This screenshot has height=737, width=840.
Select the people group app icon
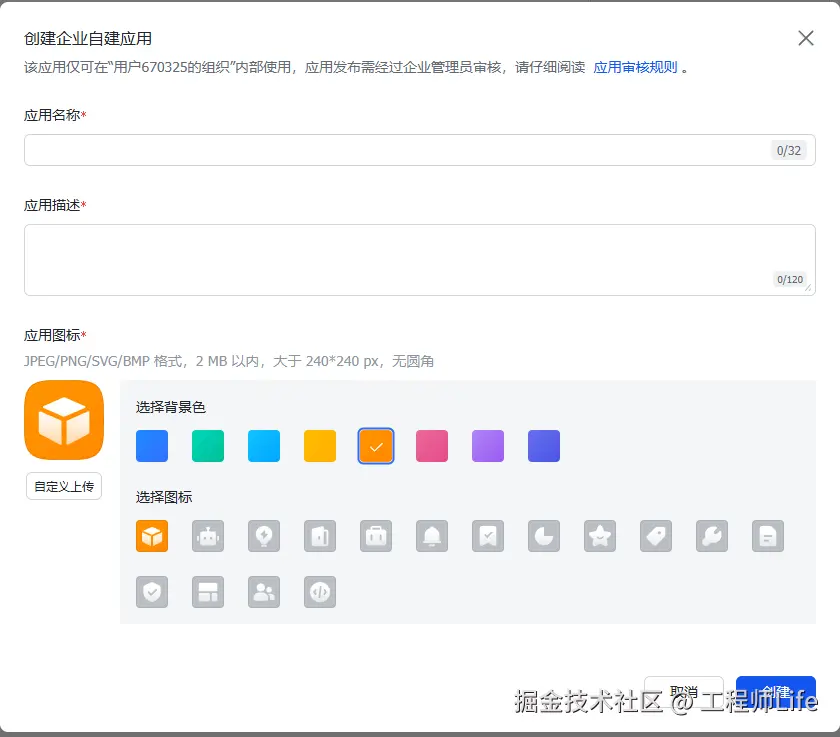(x=264, y=592)
